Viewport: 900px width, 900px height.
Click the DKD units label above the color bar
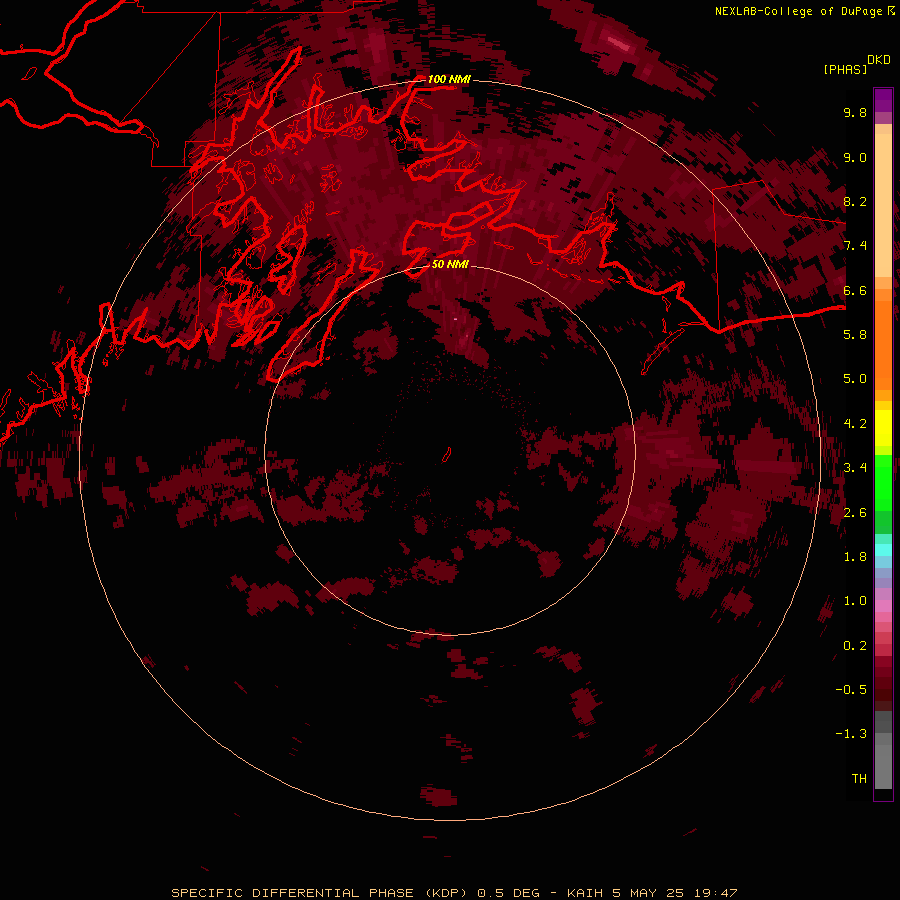tap(878, 60)
